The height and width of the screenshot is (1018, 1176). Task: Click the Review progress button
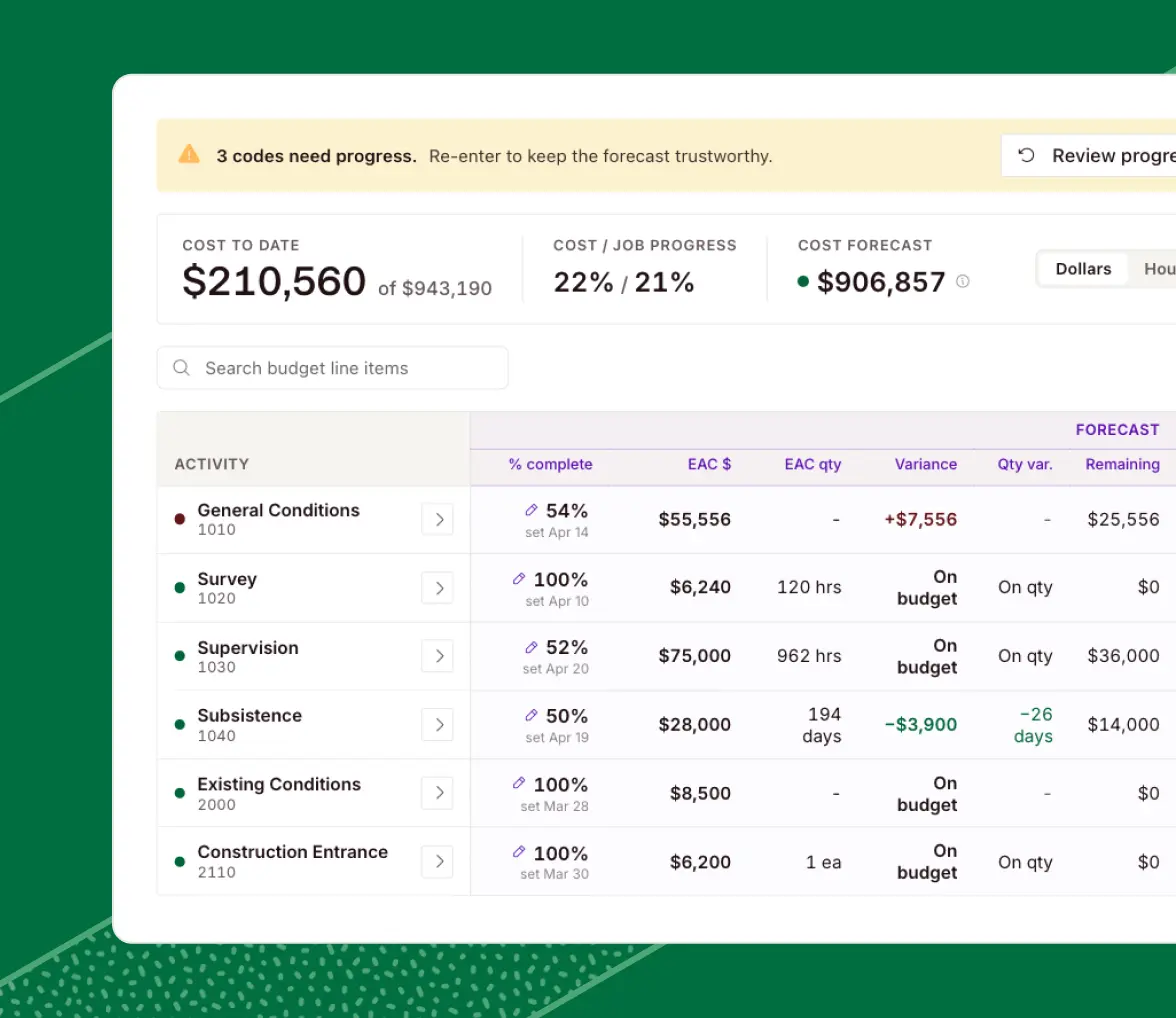pyautogui.click(x=1089, y=155)
